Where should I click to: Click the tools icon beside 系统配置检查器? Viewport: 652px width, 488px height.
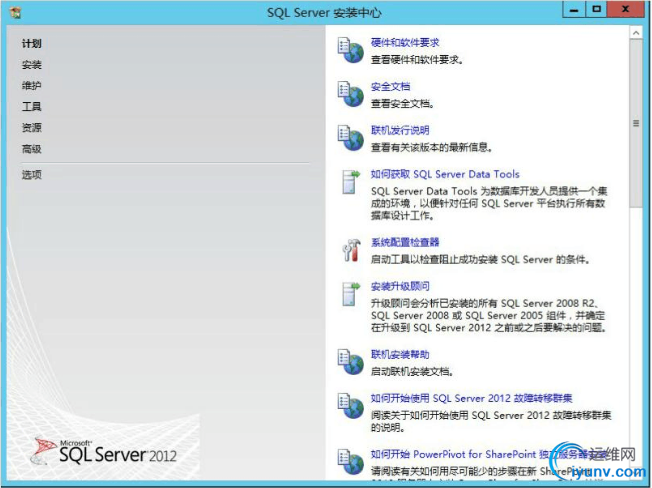pos(351,250)
